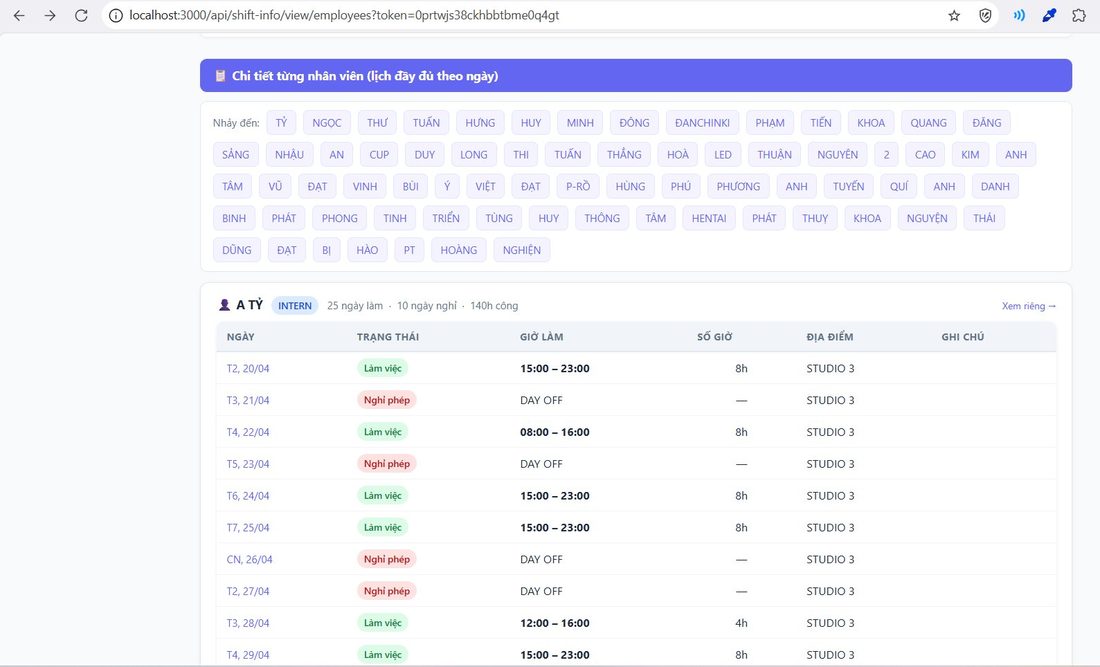Image resolution: width=1100 pixels, height=667 pixels.
Task: Click the INTERN badge next to A TỶ
Action: pos(295,306)
